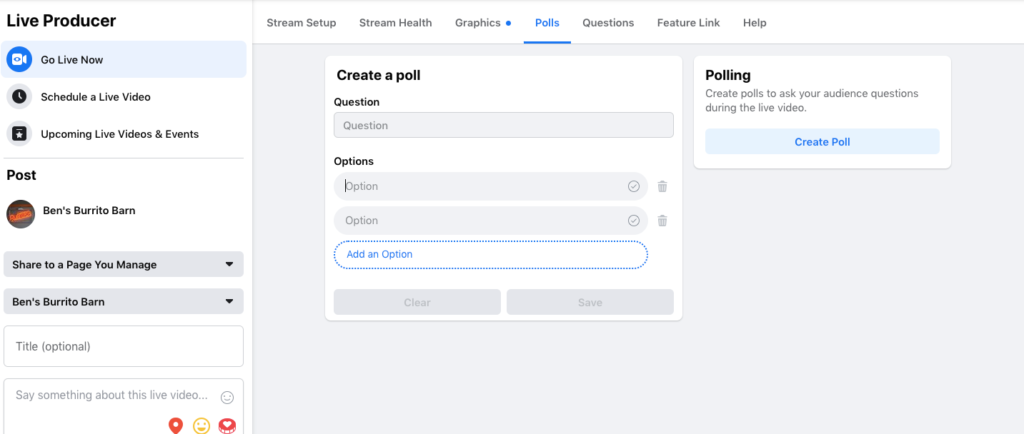
Task: Click Add an Option button
Action: [x=490, y=255]
